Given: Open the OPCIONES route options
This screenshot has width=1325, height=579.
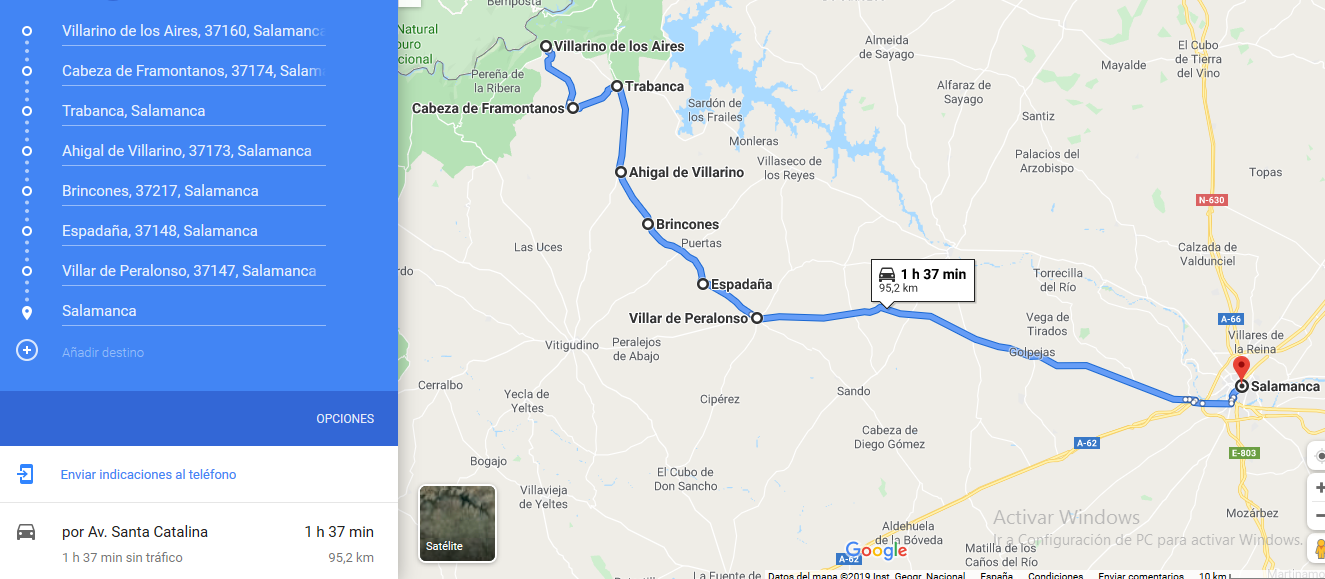Looking at the screenshot, I should [345, 419].
